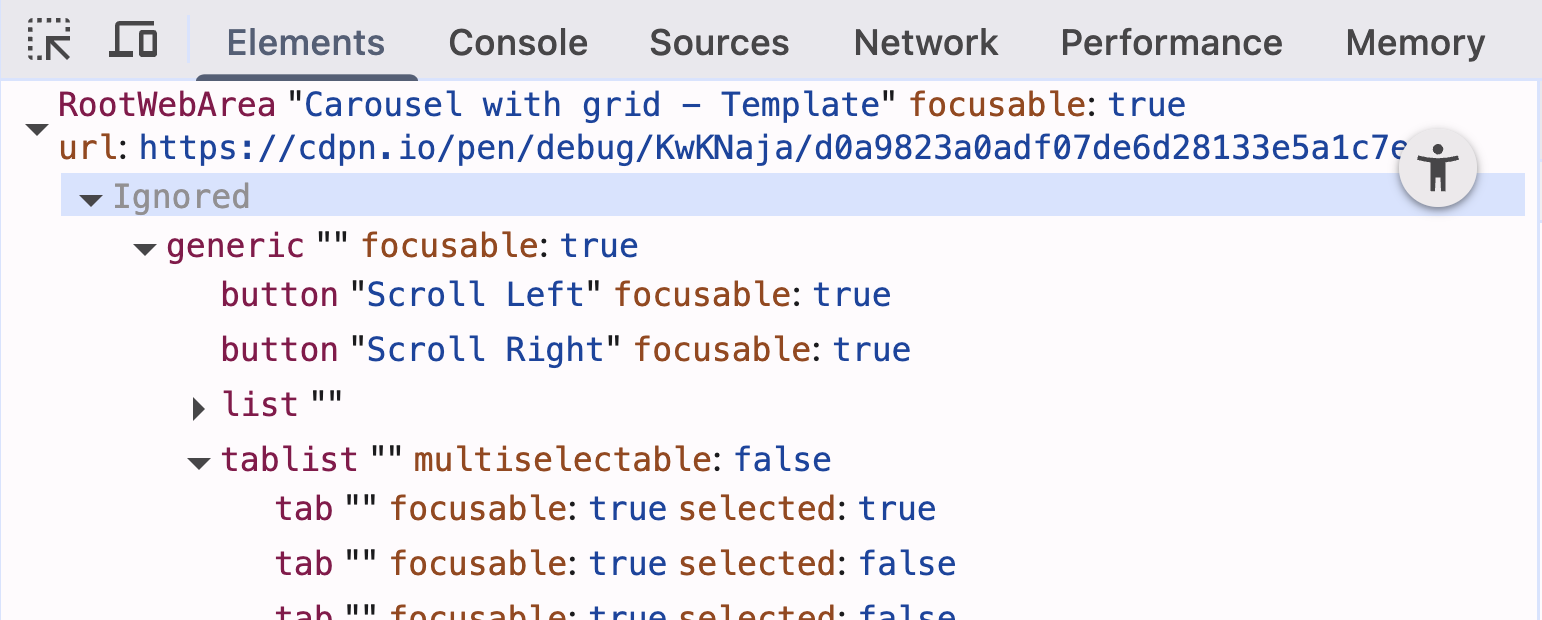Open the Performance tab
The width and height of the screenshot is (1542, 620).
(x=1171, y=42)
